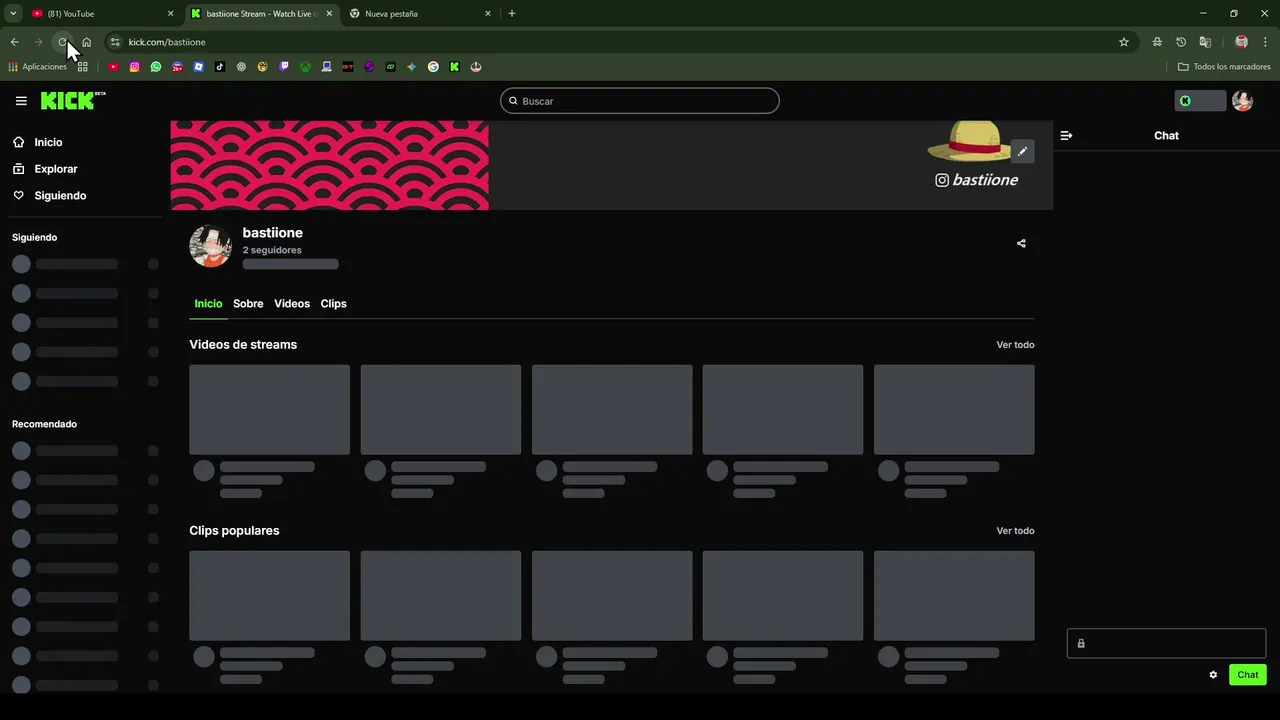
Task: Click the green Chat send button
Action: (1247, 675)
